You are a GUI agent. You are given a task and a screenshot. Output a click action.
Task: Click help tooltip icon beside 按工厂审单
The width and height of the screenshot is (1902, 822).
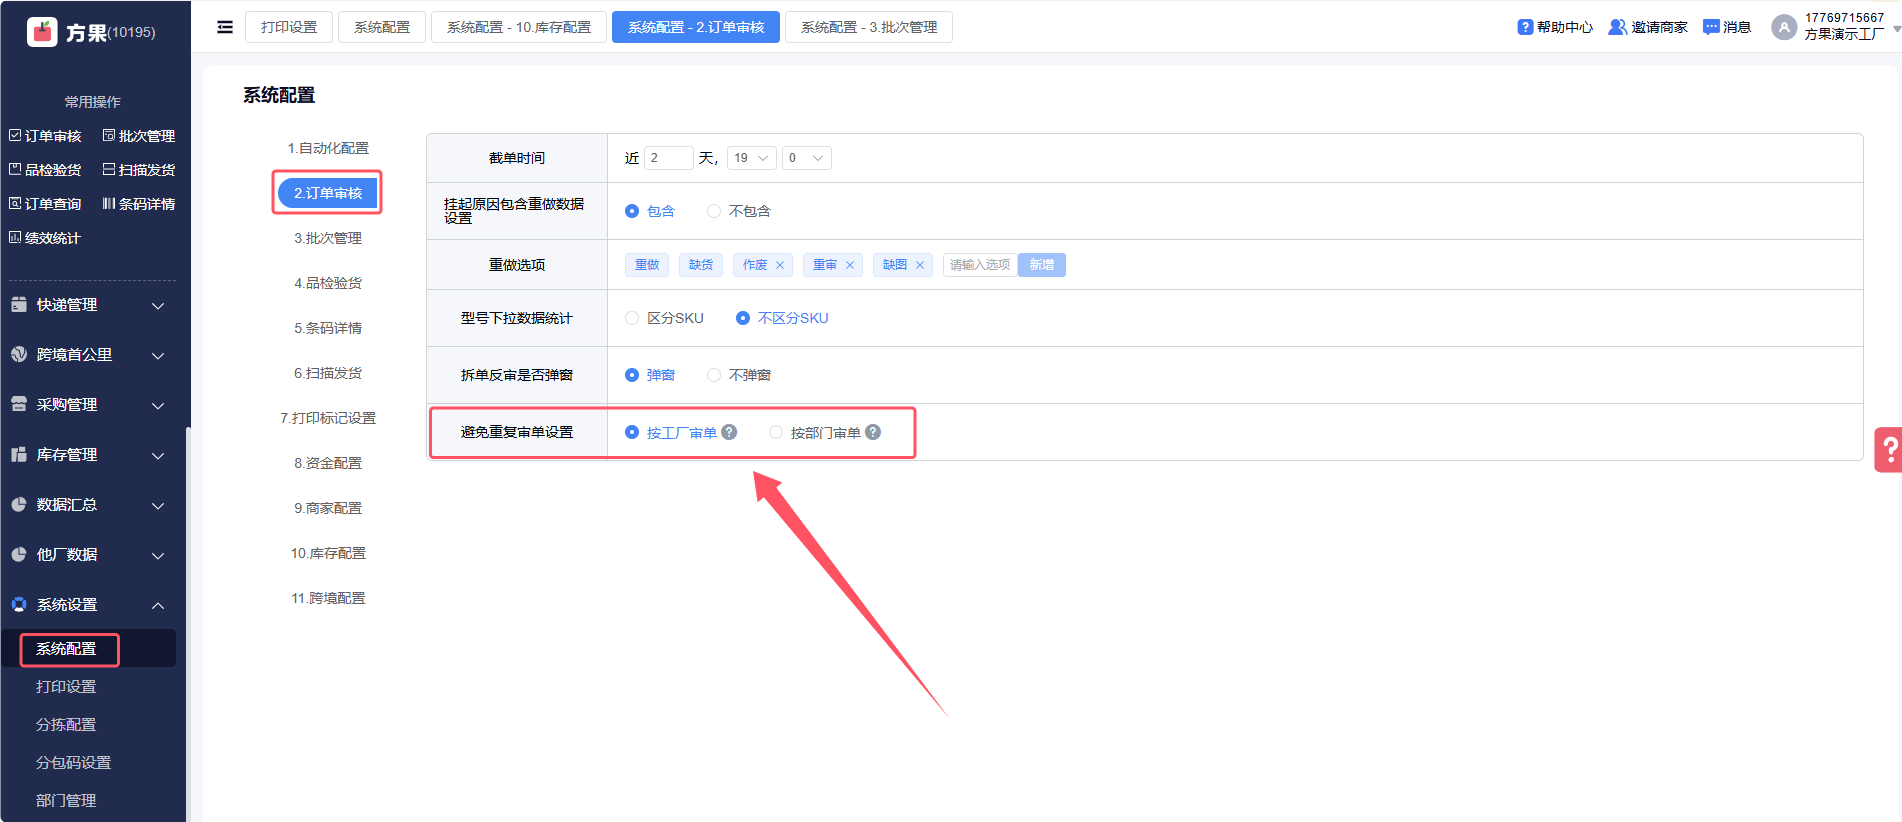pyautogui.click(x=730, y=432)
